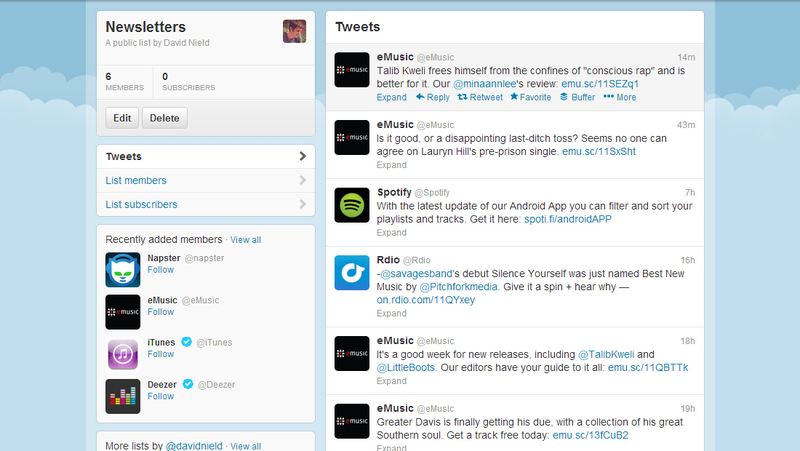
Task: Open @LittleBoots mention link
Action: (x=406, y=368)
